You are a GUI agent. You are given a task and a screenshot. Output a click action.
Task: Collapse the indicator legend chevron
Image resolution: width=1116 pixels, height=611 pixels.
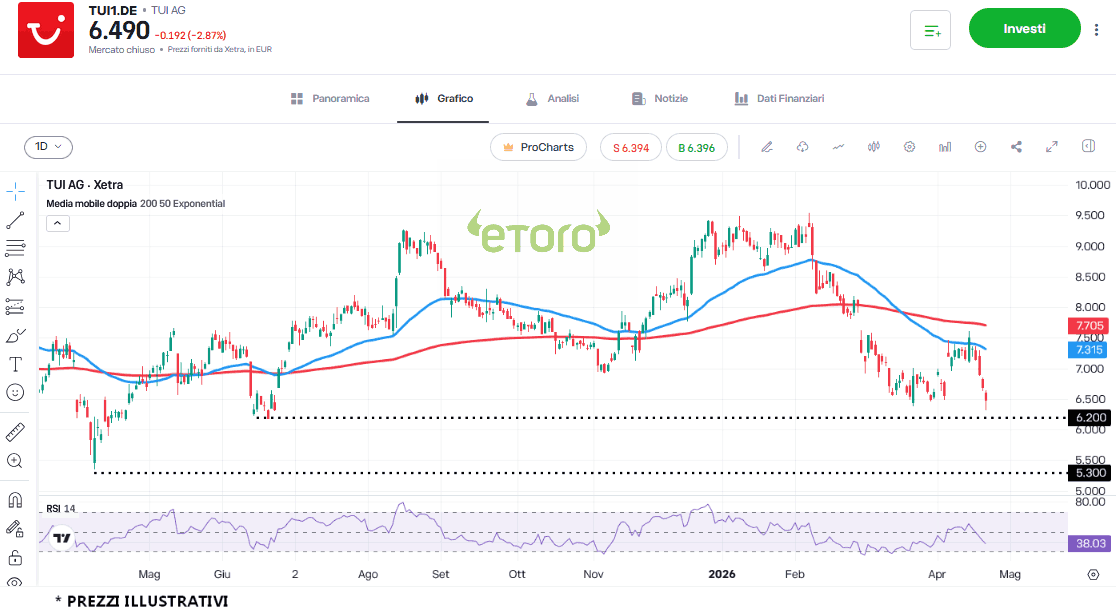pos(58,223)
